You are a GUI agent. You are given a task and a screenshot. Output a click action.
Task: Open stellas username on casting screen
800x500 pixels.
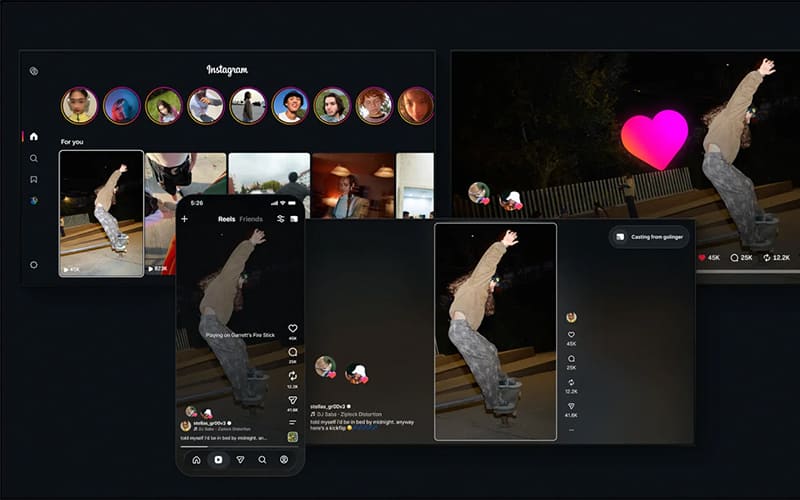point(328,407)
